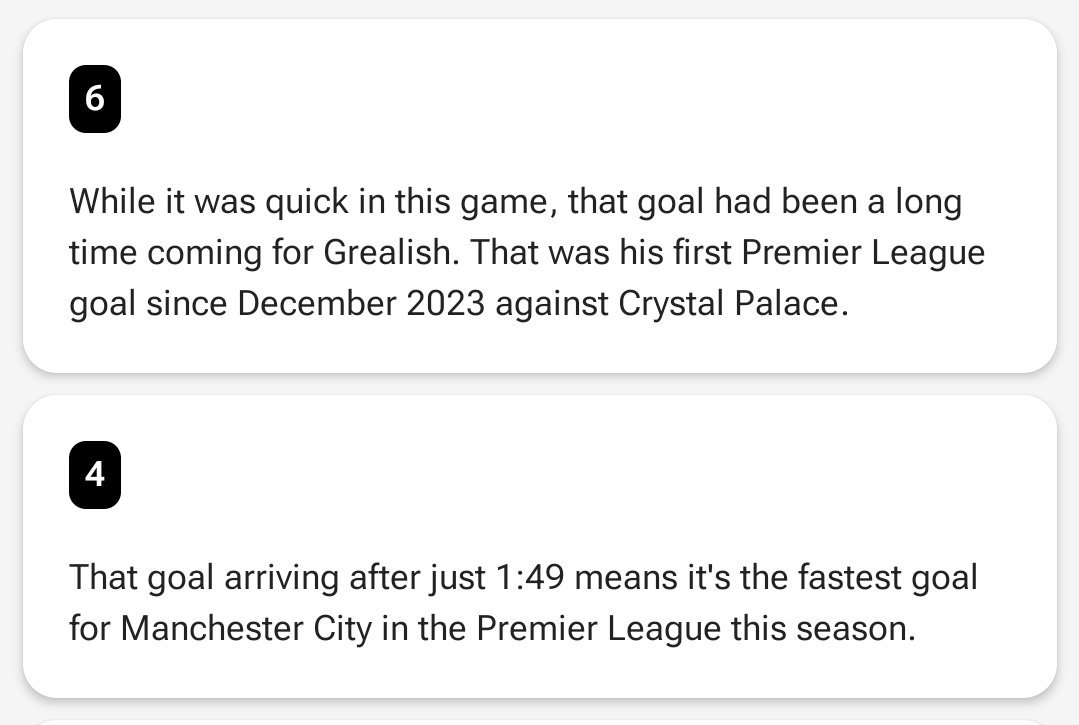Image resolution: width=1079 pixels, height=725 pixels.
Task: Click December 2023 in the first card
Action: 361,303
